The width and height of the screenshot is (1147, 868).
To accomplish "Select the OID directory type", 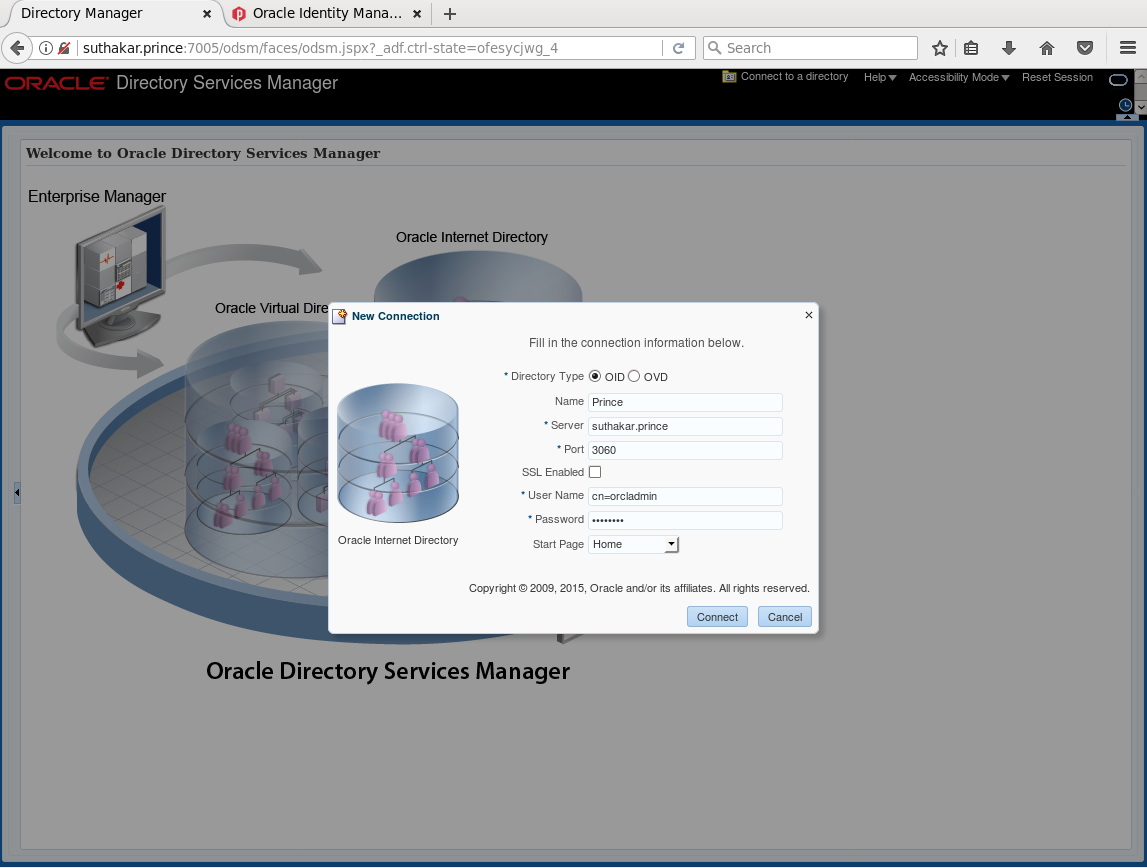I will tap(597, 377).
